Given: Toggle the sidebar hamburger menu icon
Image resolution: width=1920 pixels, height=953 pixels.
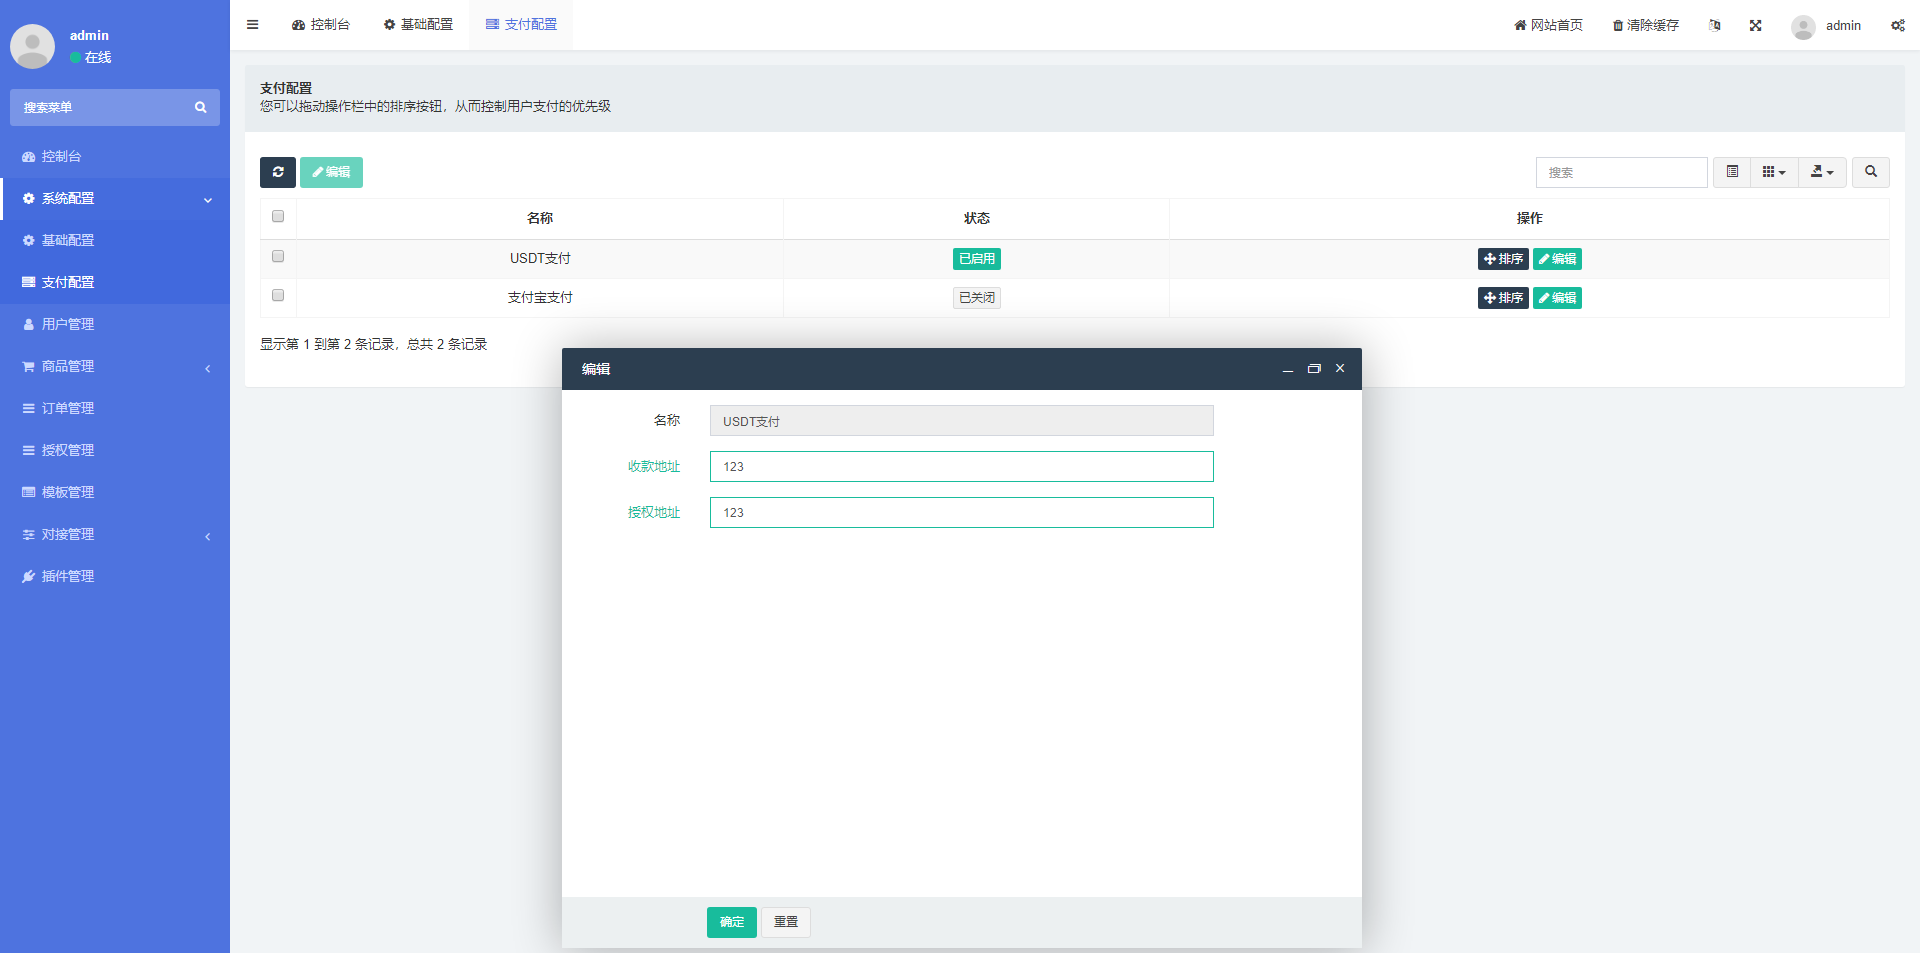Looking at the screenshot, I should point(252,25).
